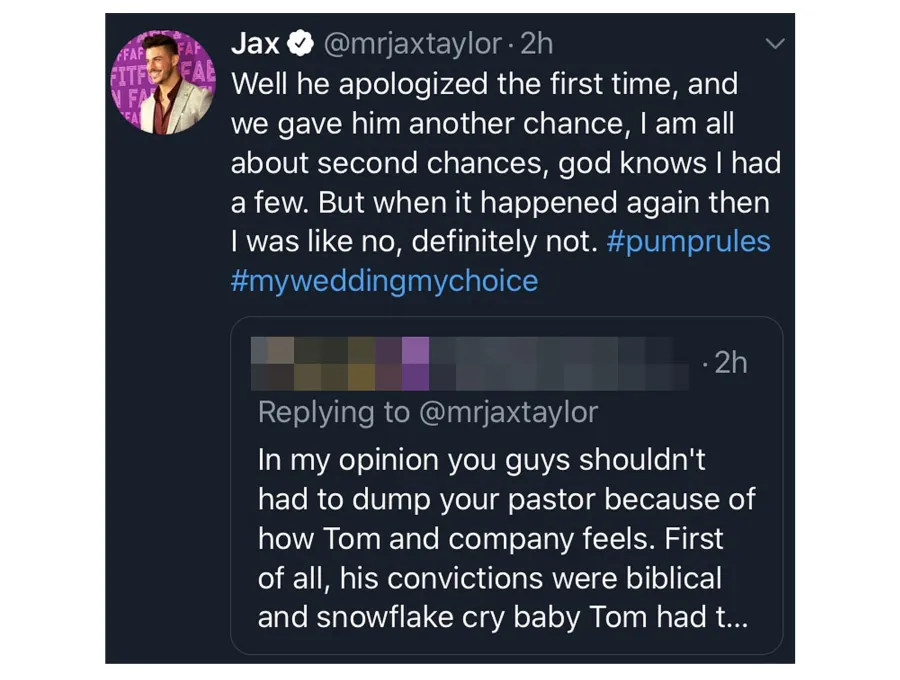Screen dimensions: 900x680
Task: Expand the down-arrow menu on Jax's tweet
Action: 776,44
